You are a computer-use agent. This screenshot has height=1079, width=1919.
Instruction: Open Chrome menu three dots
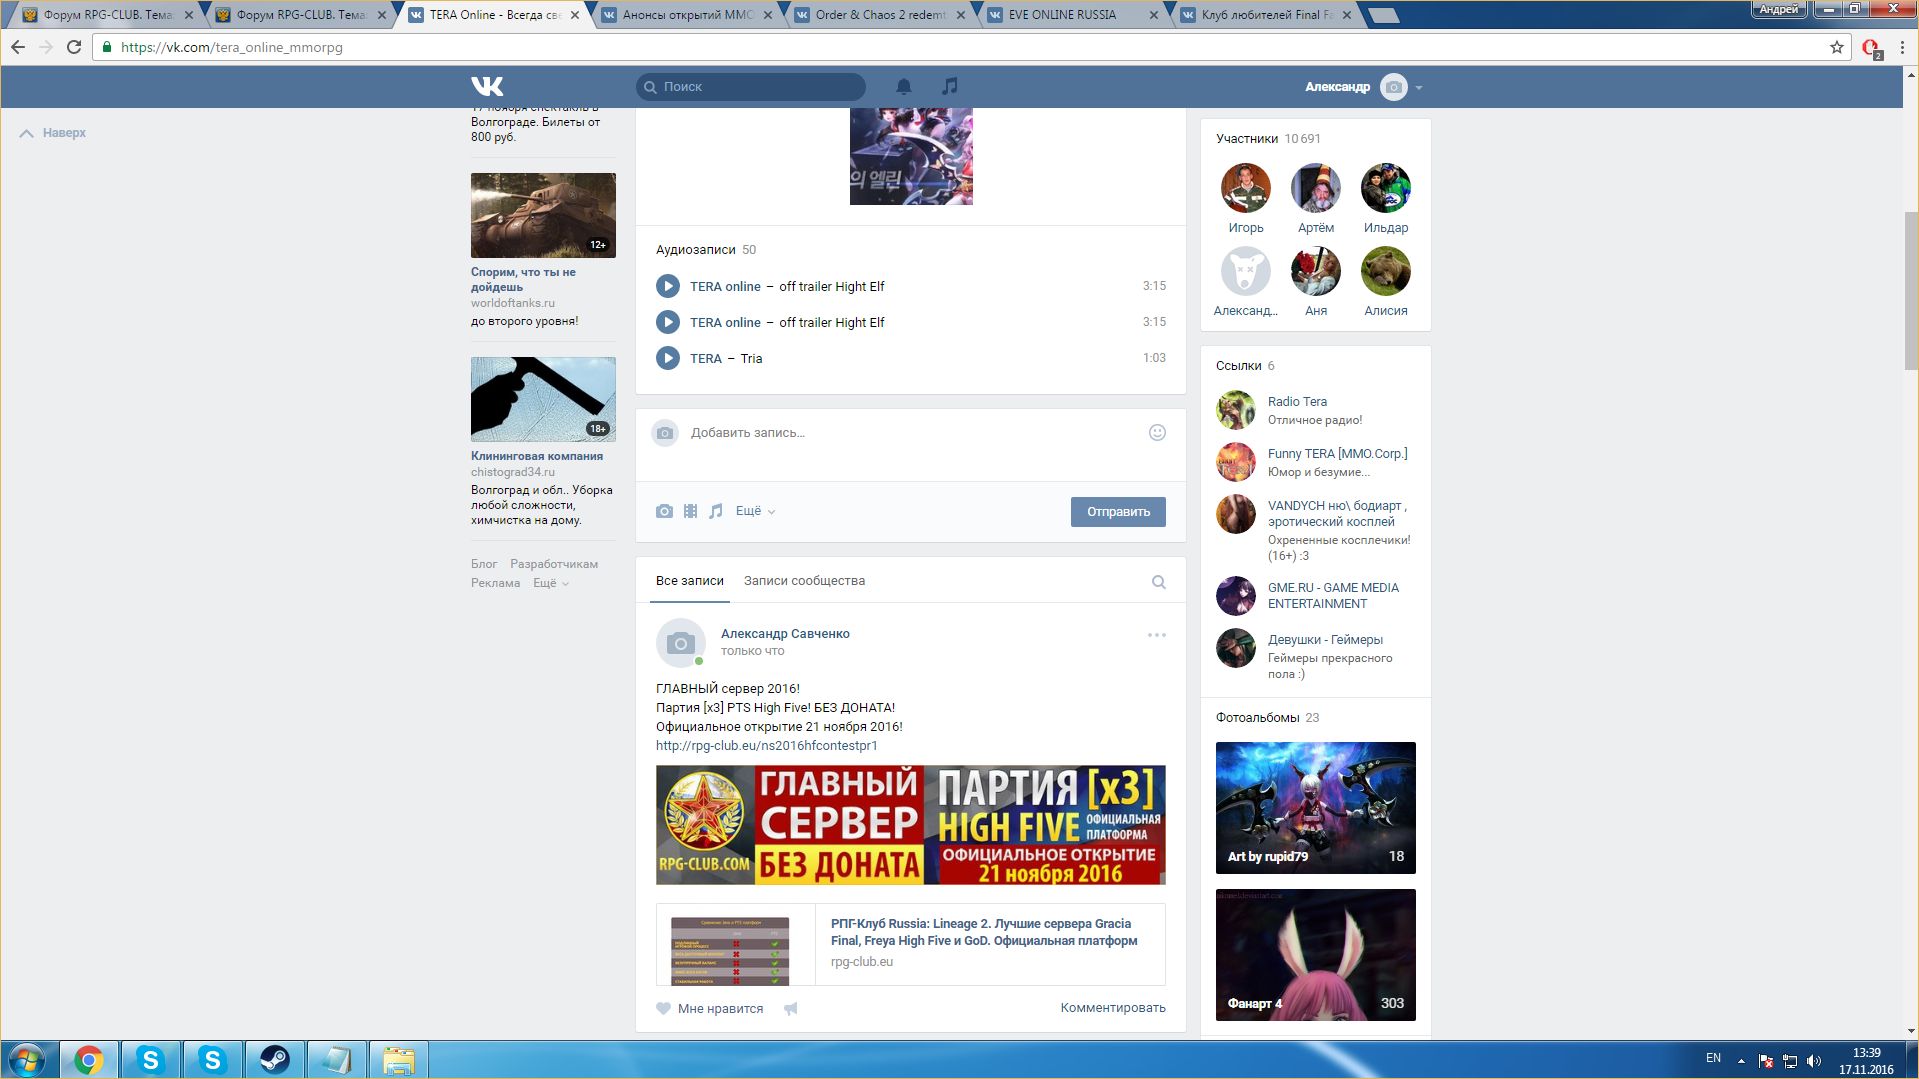(x=1902, y=47)
